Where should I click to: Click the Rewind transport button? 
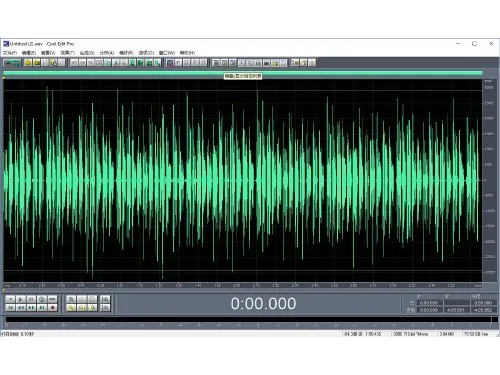tap(21, 308)
